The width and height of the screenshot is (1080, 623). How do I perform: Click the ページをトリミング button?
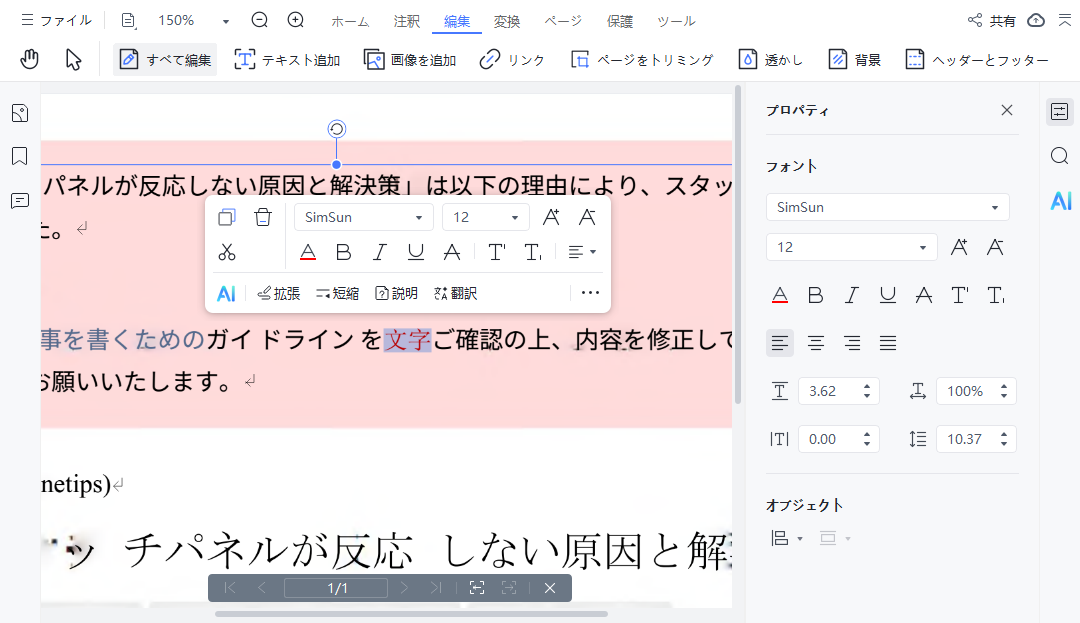click(x=642, y=60)
